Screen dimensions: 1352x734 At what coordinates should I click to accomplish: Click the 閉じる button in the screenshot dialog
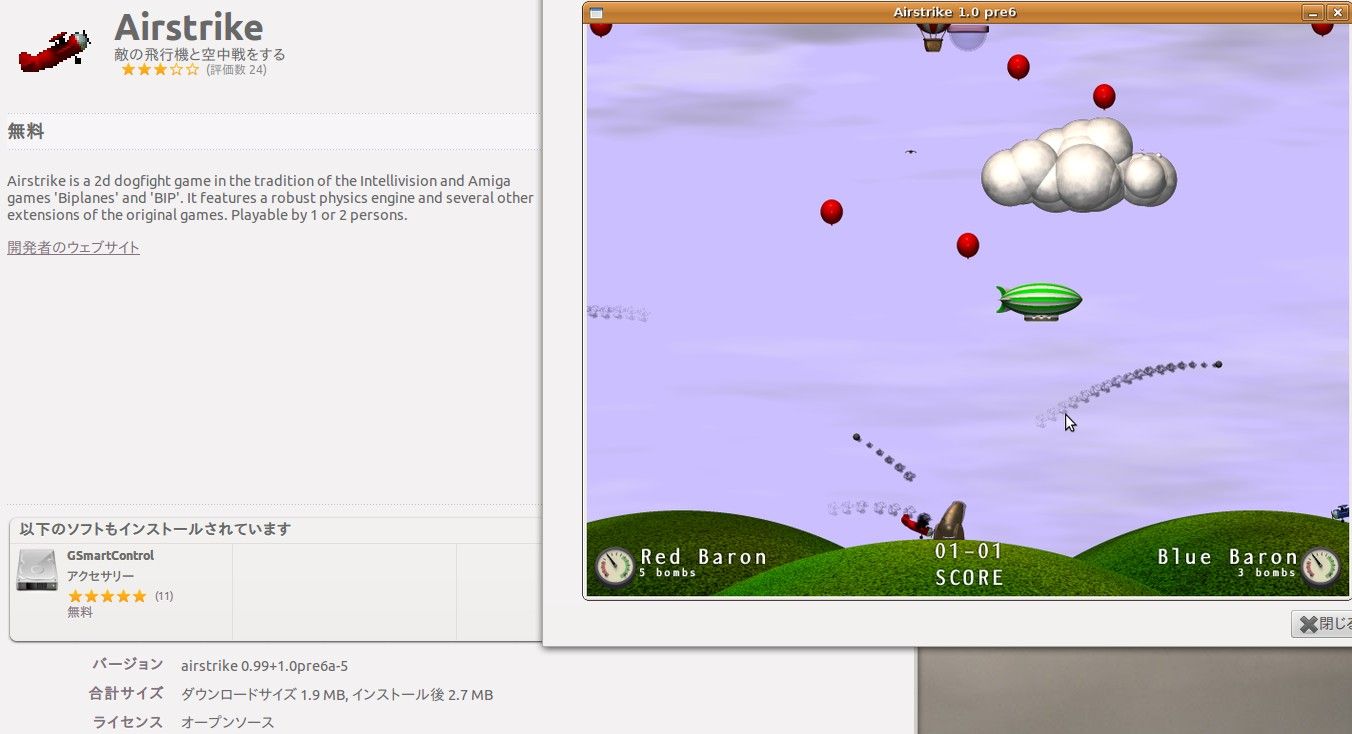[x=1322, y=624]
